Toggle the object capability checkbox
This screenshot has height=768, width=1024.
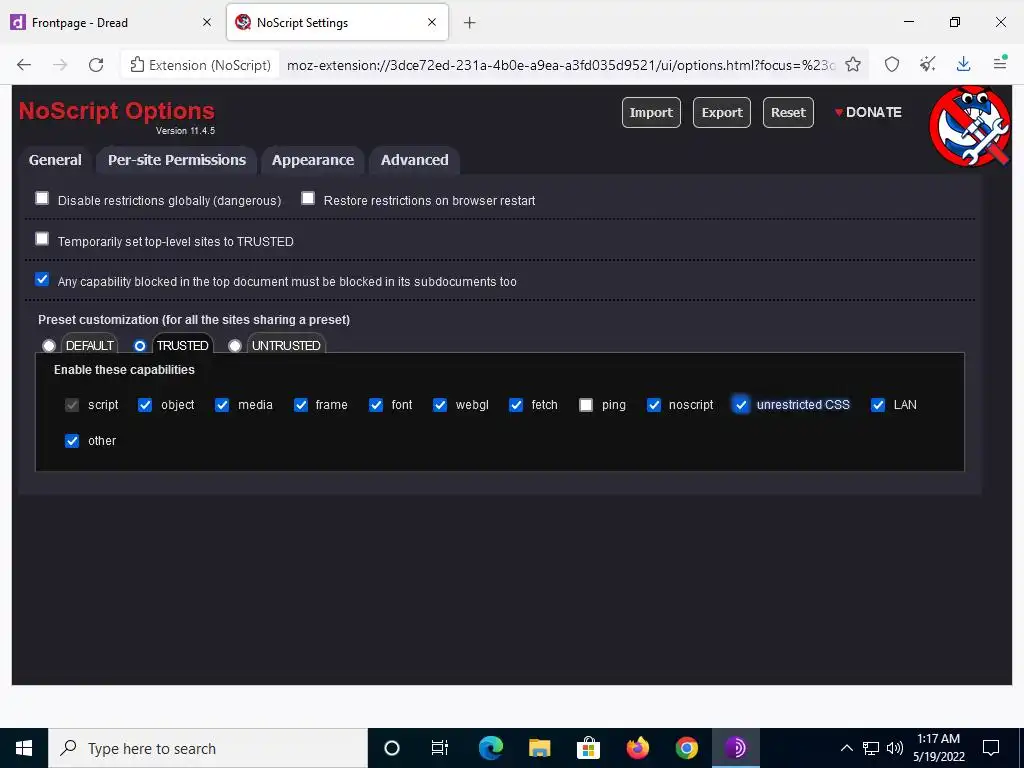(x=145, y=406)
